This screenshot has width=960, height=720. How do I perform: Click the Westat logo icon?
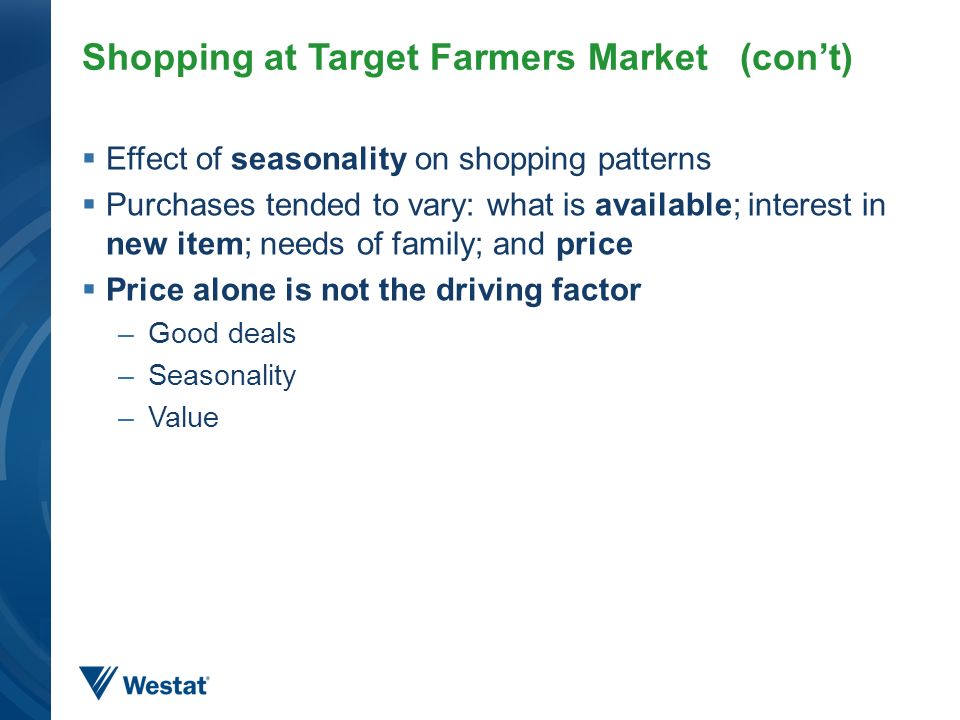click(98, 683)
